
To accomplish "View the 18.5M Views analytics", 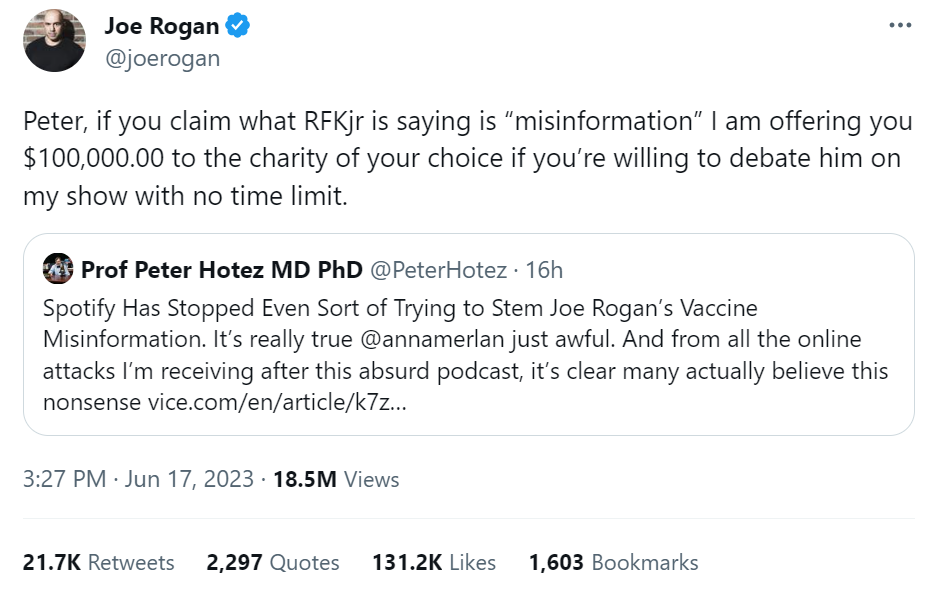I will tap(336, 479).
